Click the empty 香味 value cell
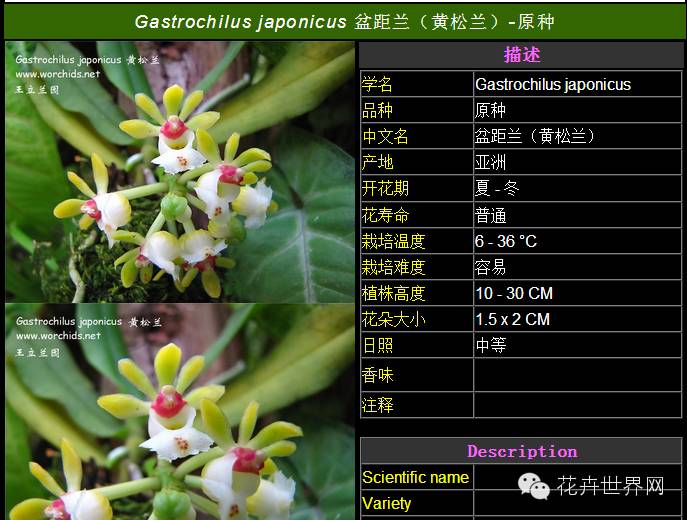This screenshot has height=520, width=687. (x=578, y=375)
